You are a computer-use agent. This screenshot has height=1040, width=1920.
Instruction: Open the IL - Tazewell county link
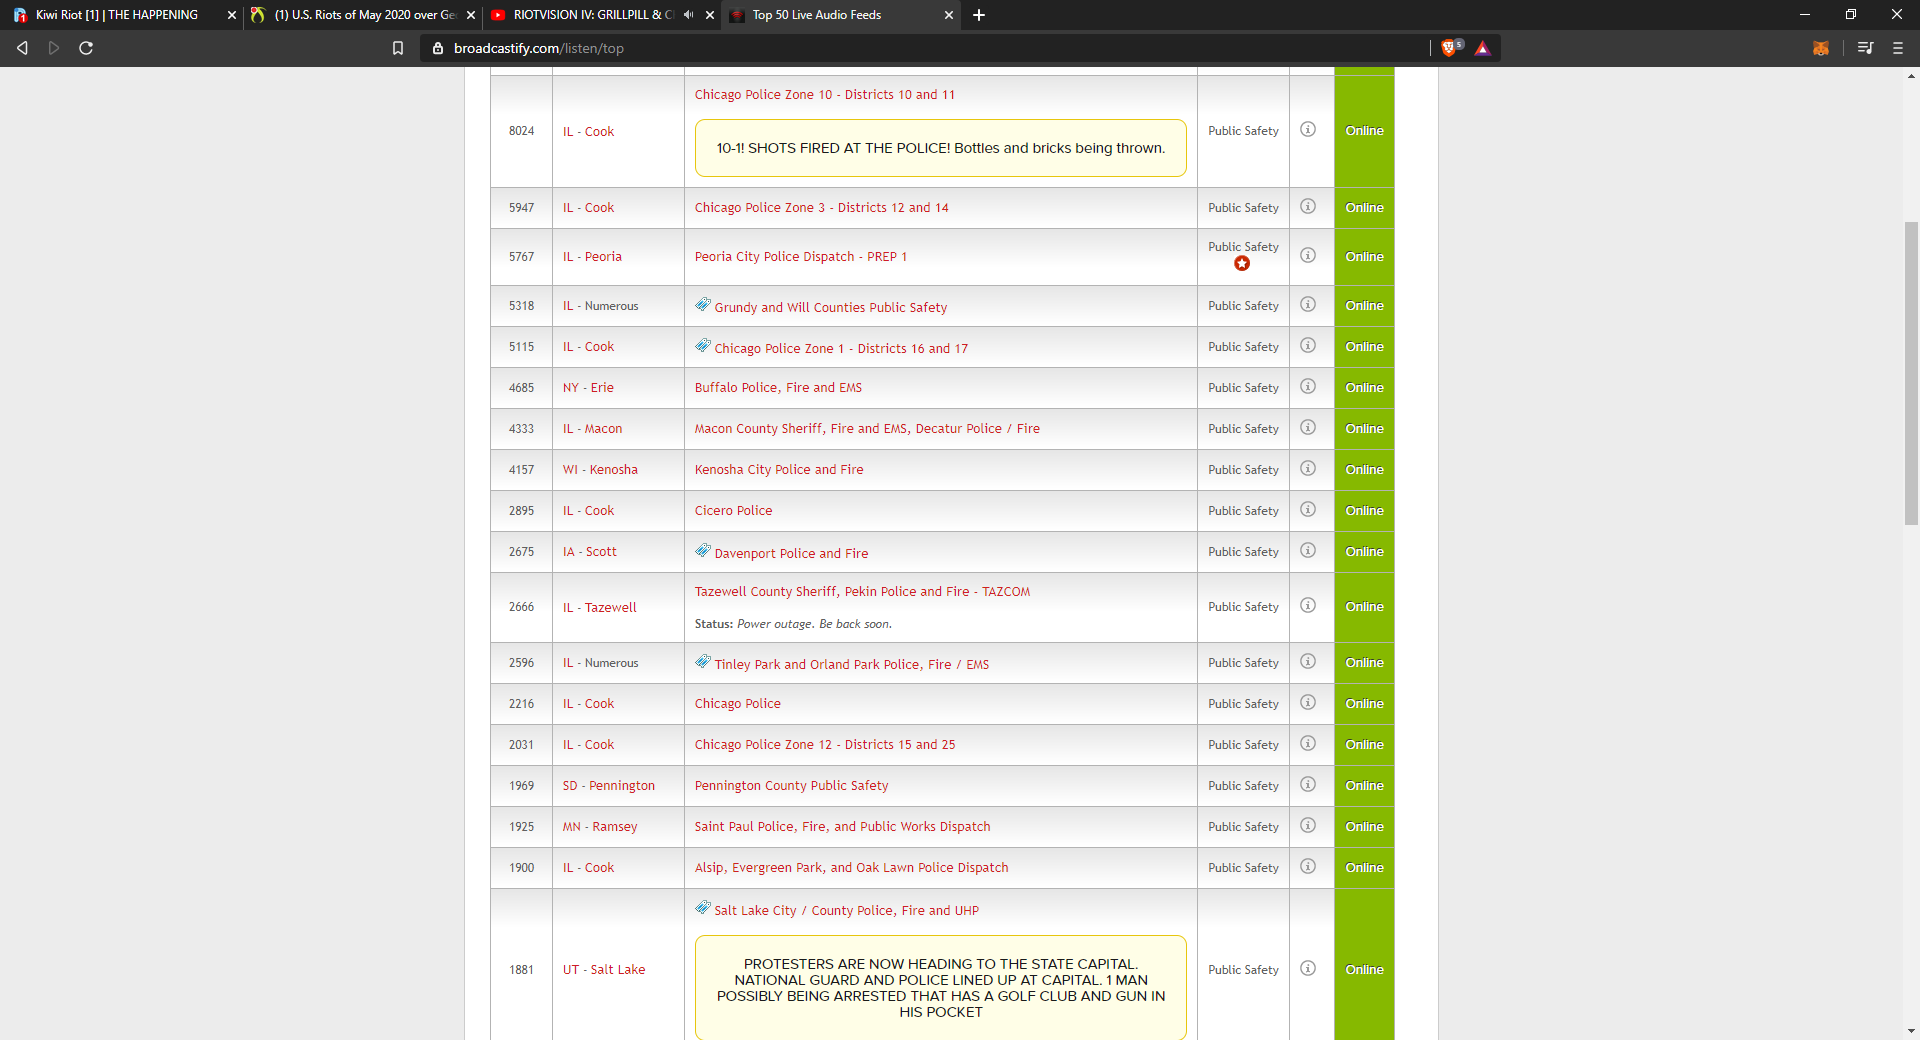click(x=600, y=608)
